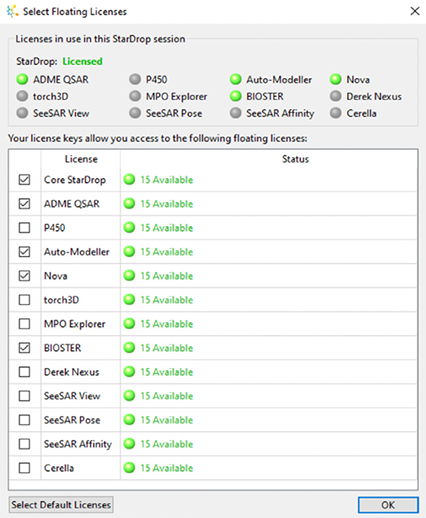Tick the Cerella license checkbox
Screen dimensions: 426x518
coord(24,468)
